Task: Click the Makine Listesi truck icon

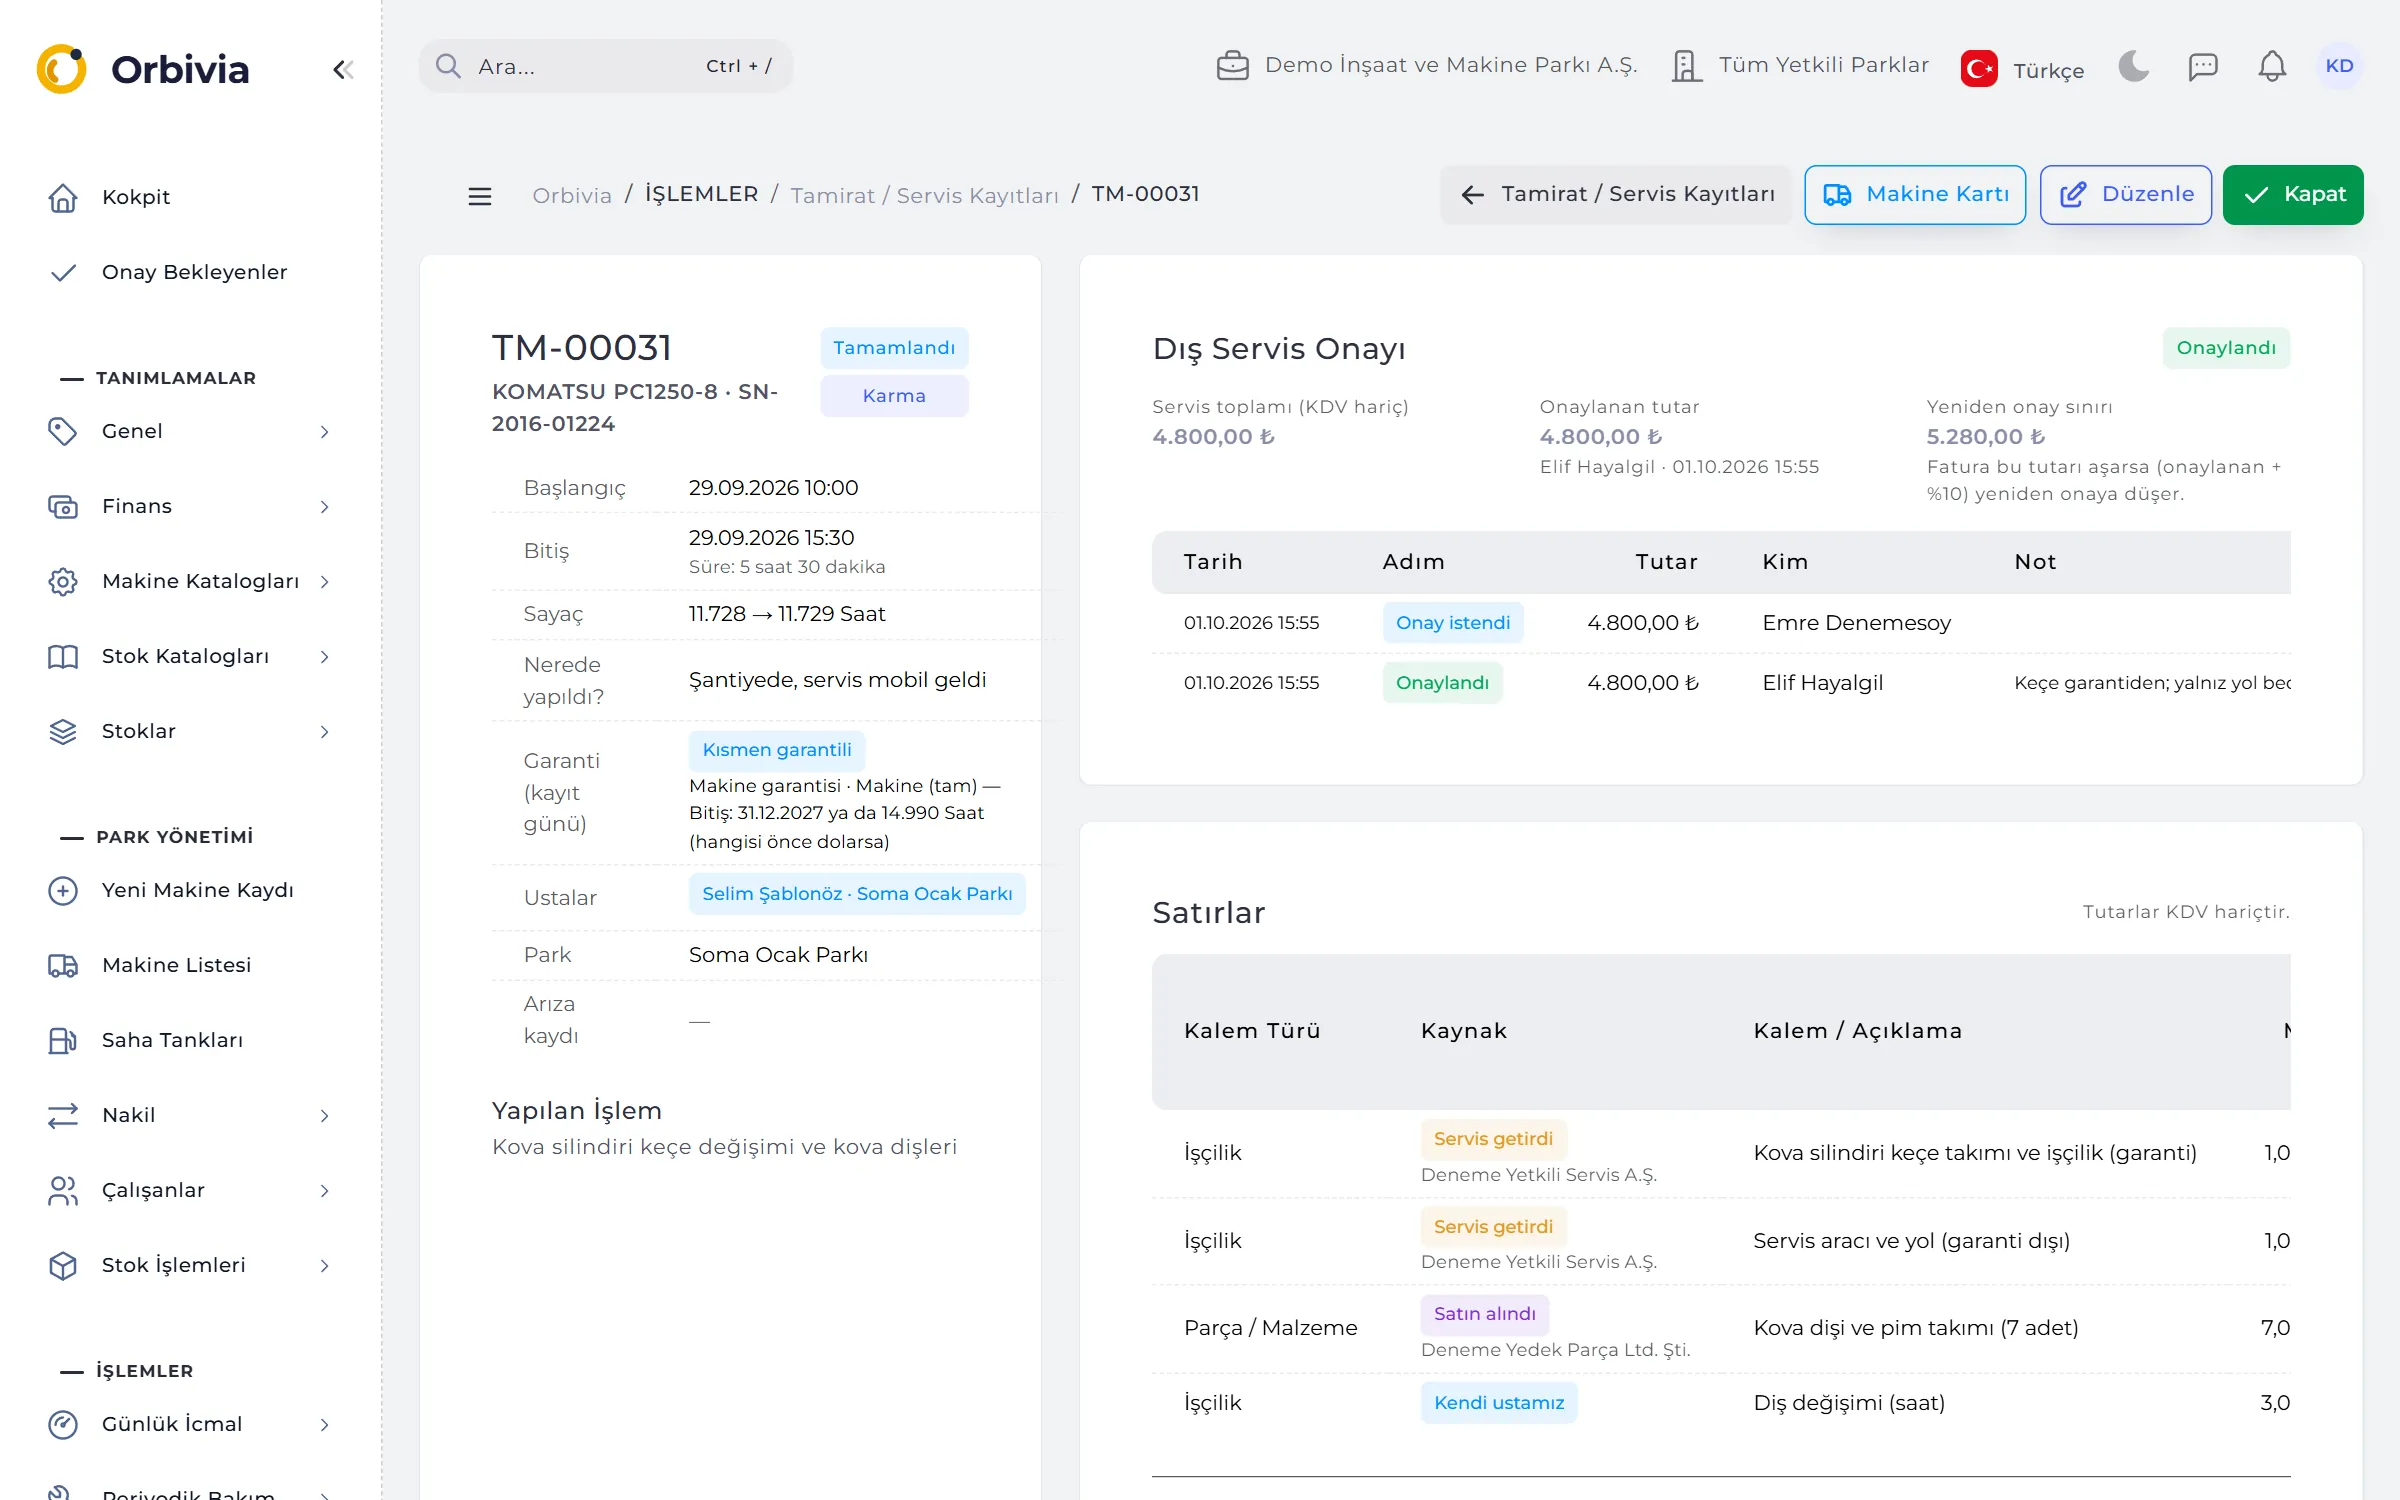Action: point(63,965)
